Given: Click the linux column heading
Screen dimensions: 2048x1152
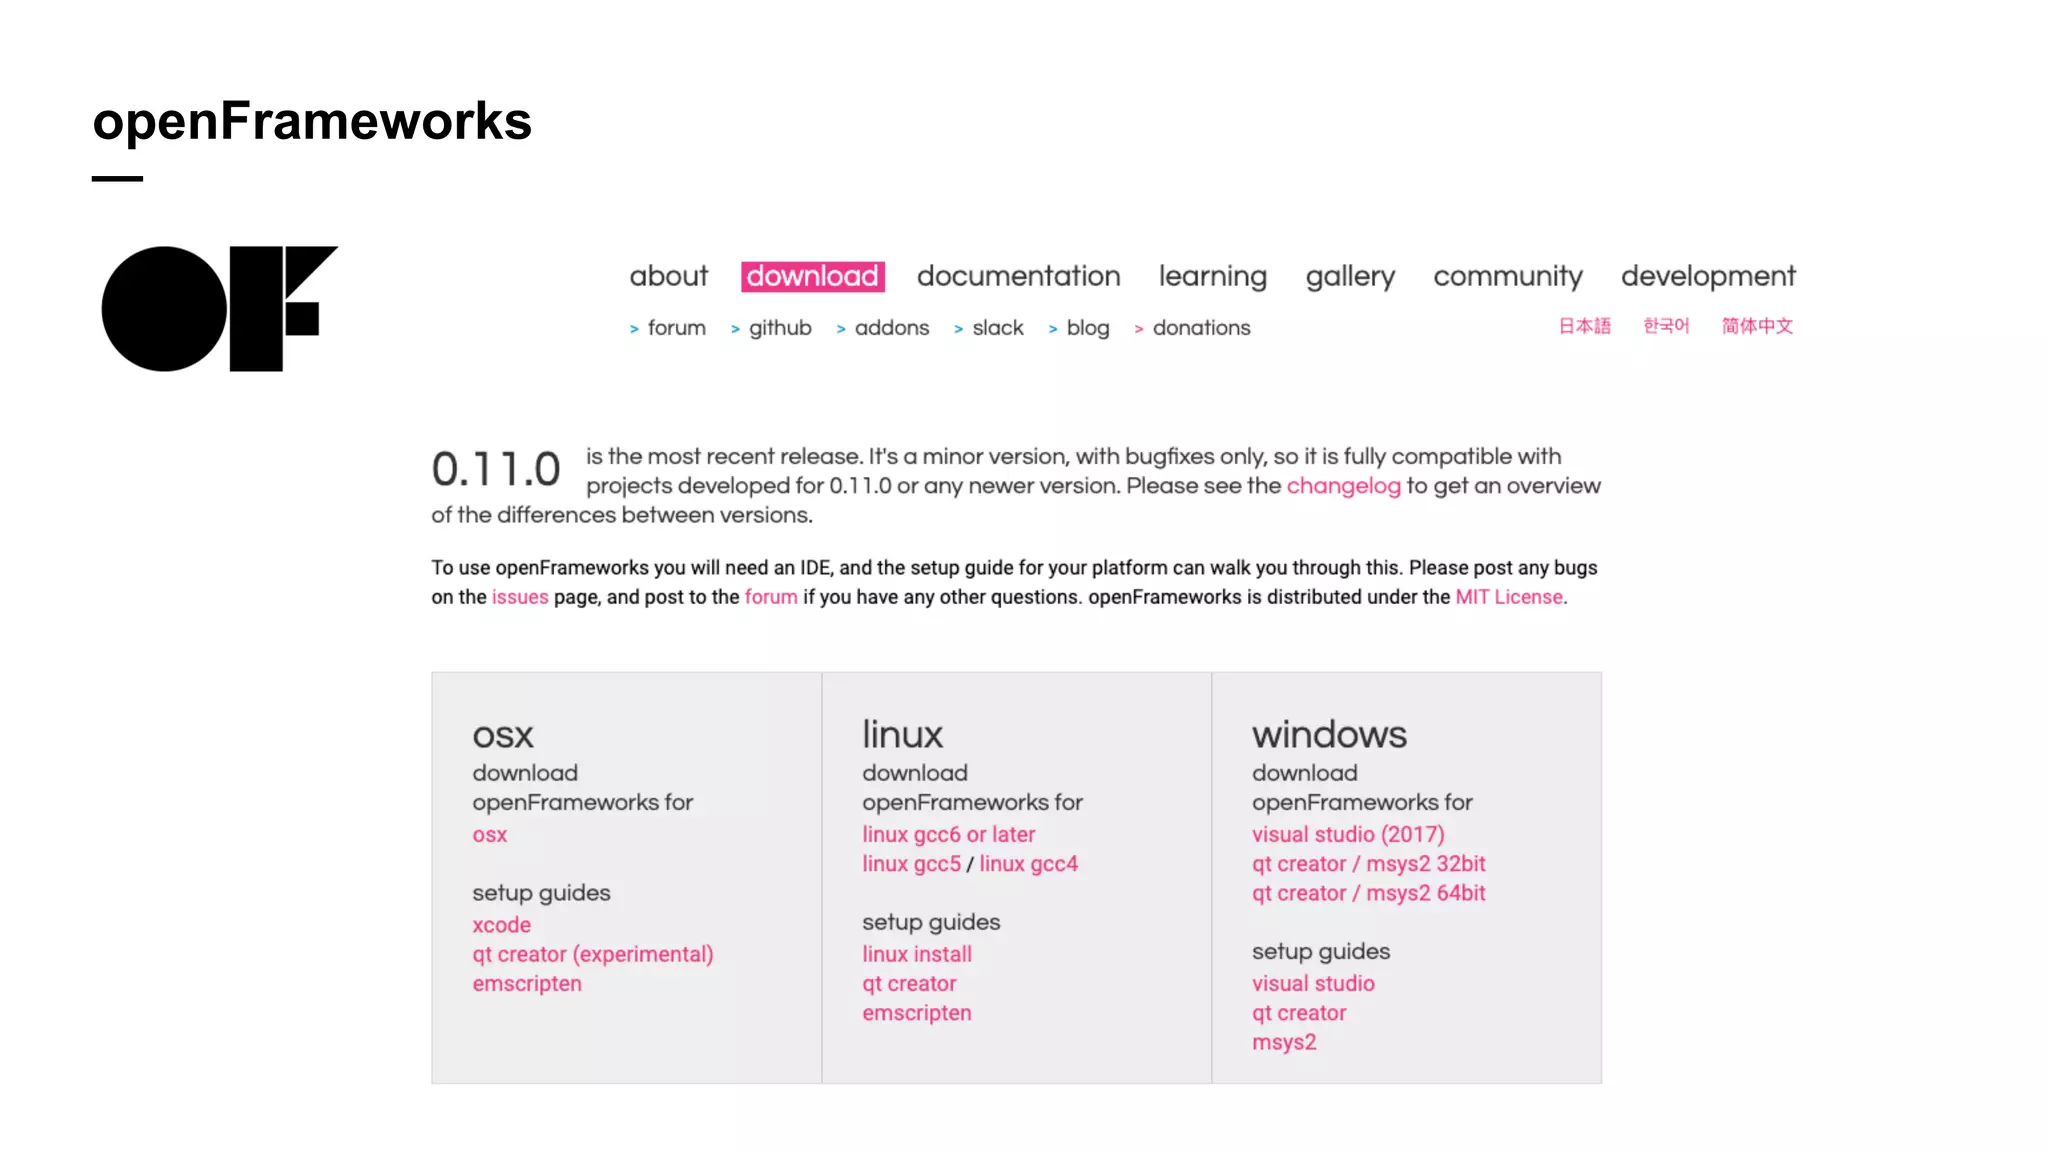Looking at the screenshot, I should [902, 734].
